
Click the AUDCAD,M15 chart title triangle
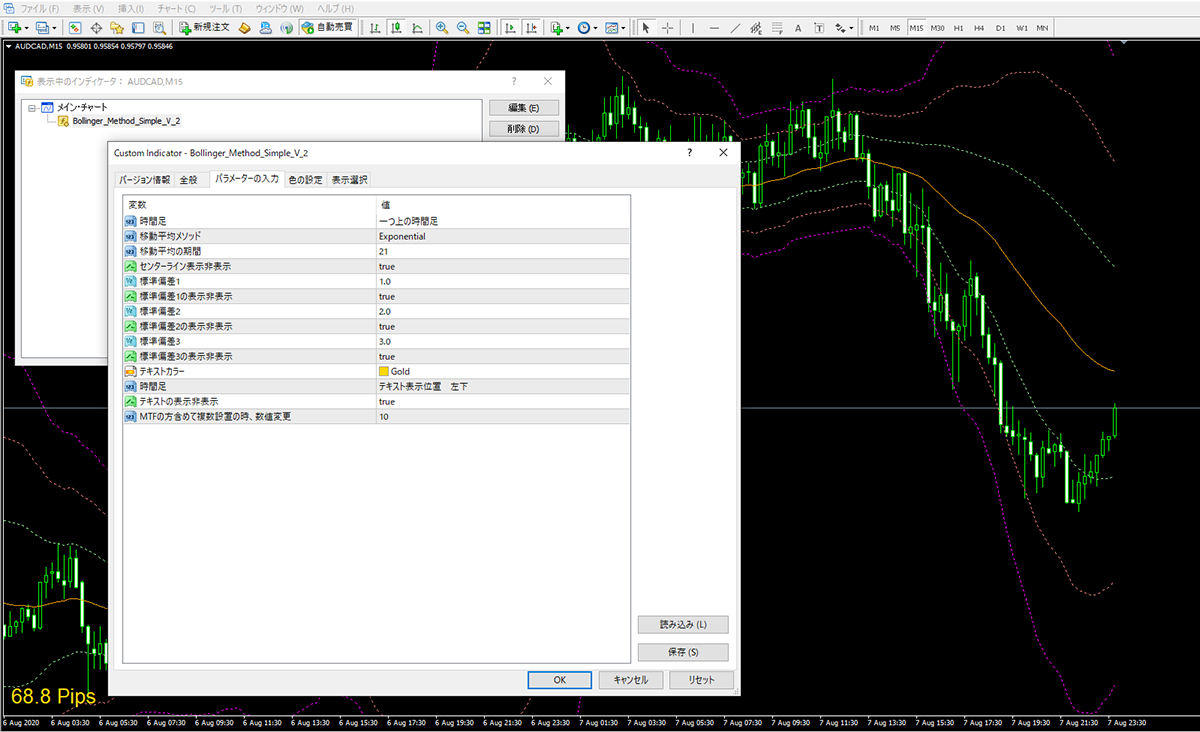click(x=8, y=46)
